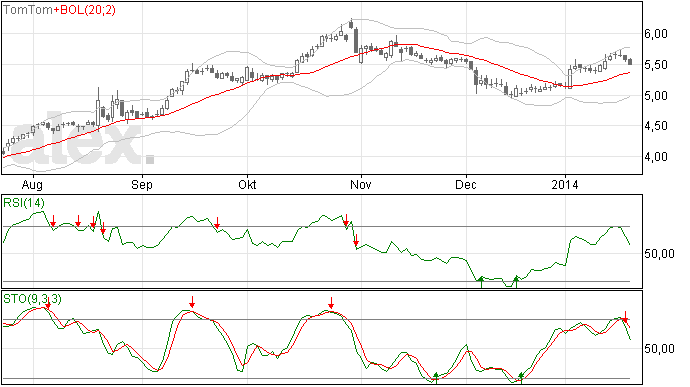
Task: Click the tall black candlestick at end of October
Action: click(x=356, y=41)
